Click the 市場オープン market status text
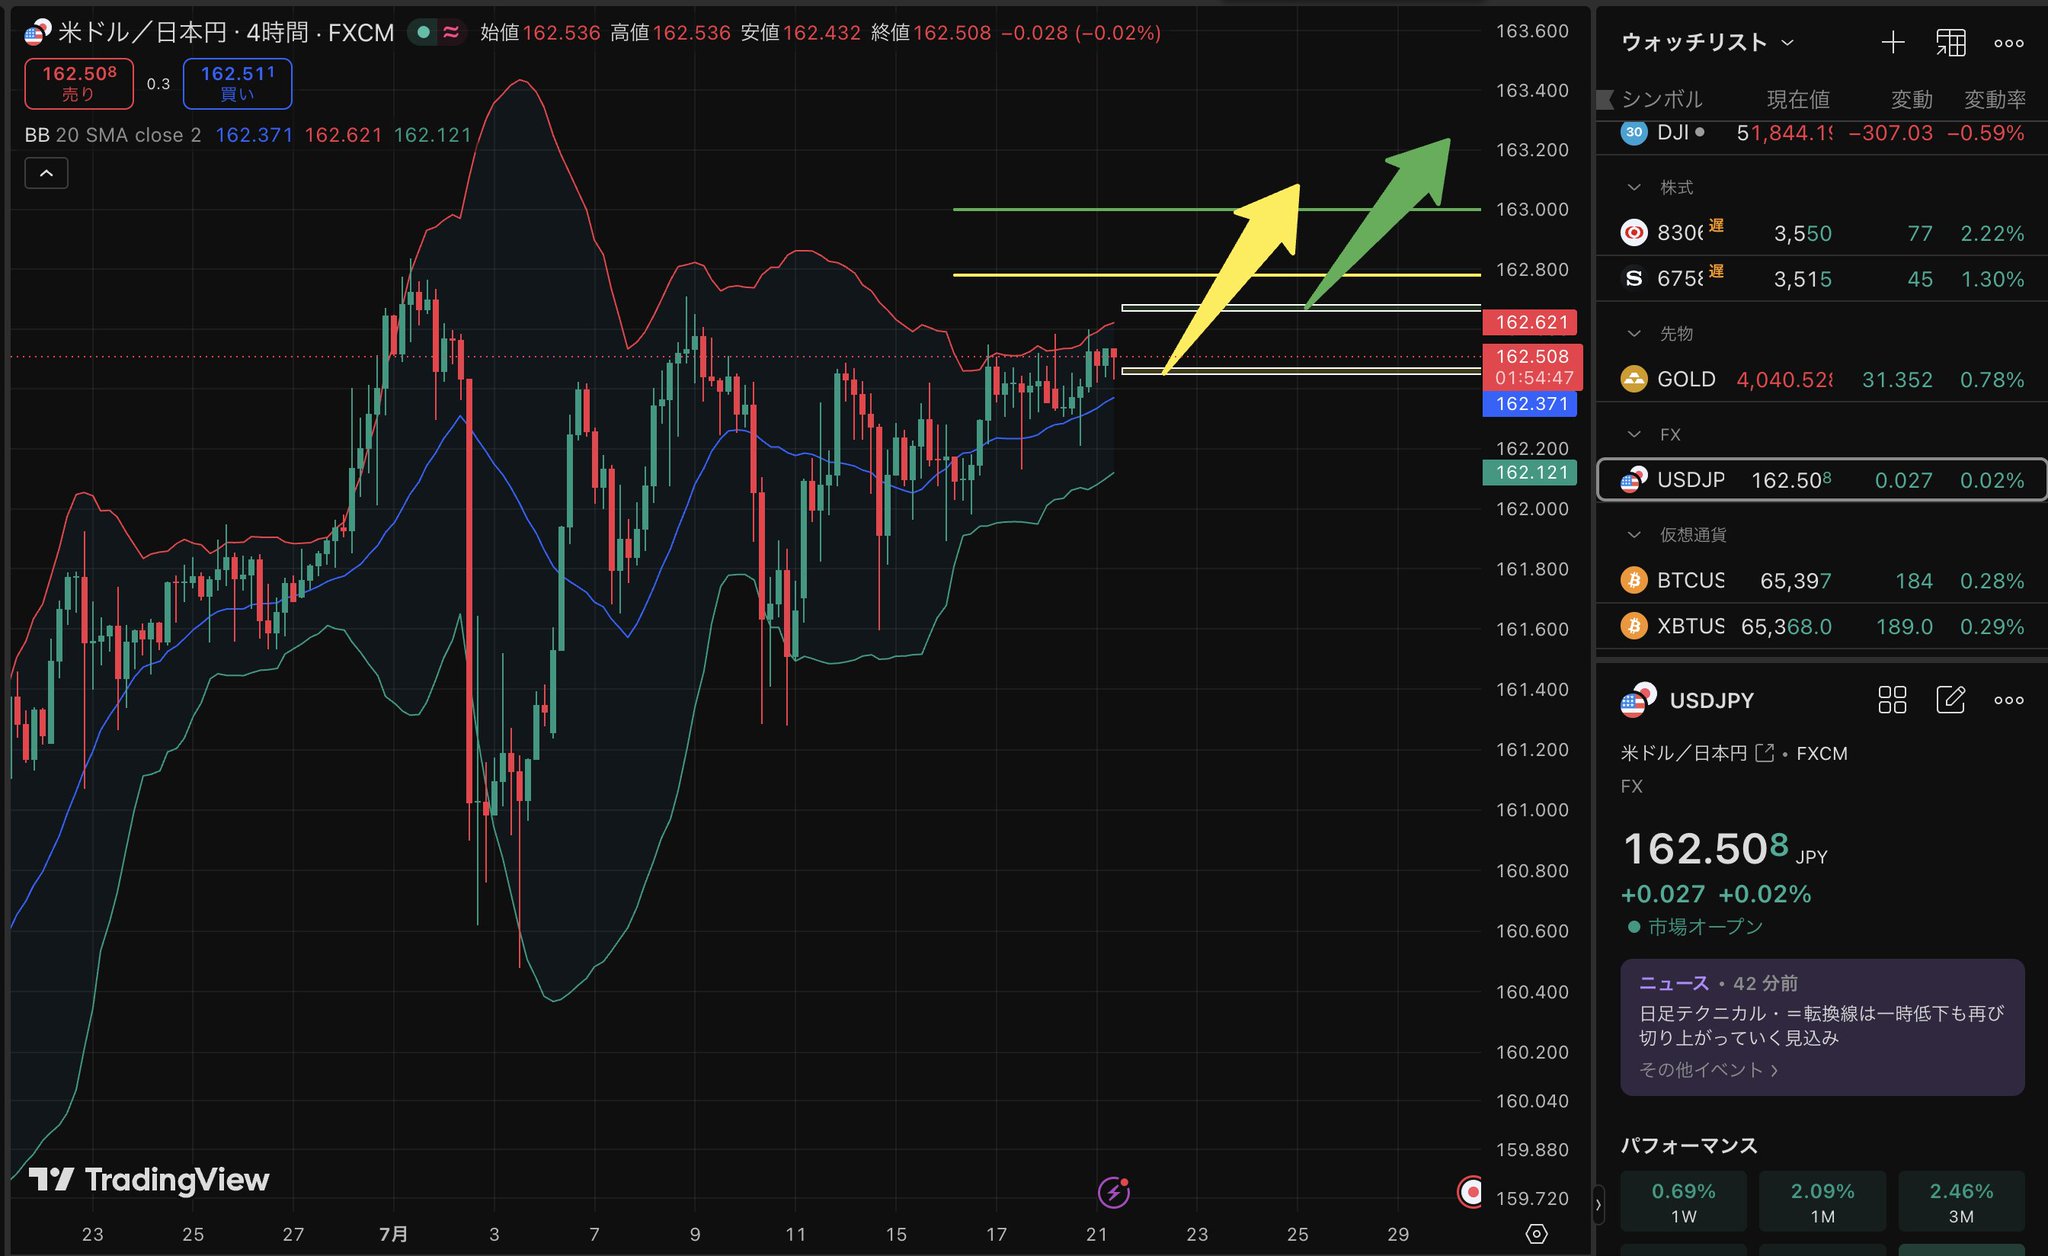The width and height of the screenshot is (2048, 1256). coord(1705,927)
